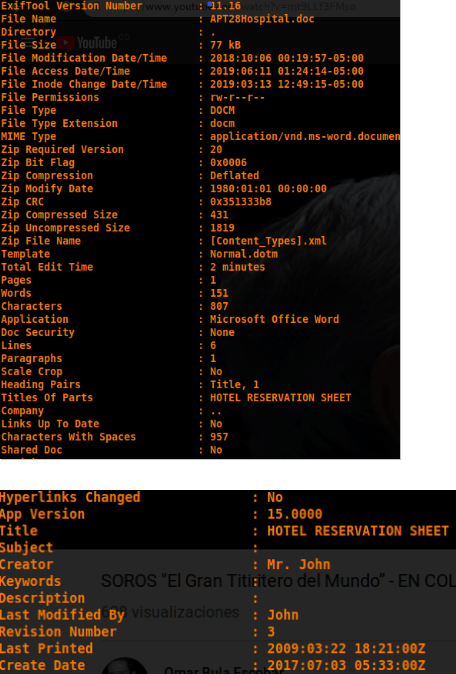Select the File Type value DOCM
Image resolution: width=456 pixels, height=674 pixels.
tap(222, 110)
